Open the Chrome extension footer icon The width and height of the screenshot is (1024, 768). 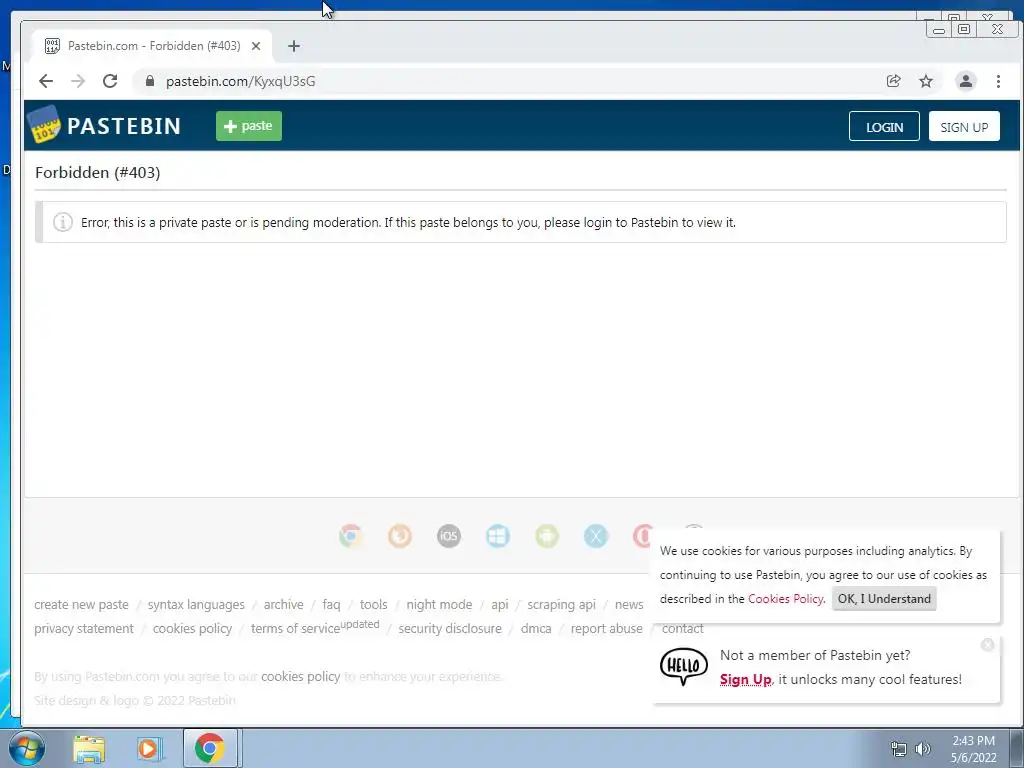[351, 536]
